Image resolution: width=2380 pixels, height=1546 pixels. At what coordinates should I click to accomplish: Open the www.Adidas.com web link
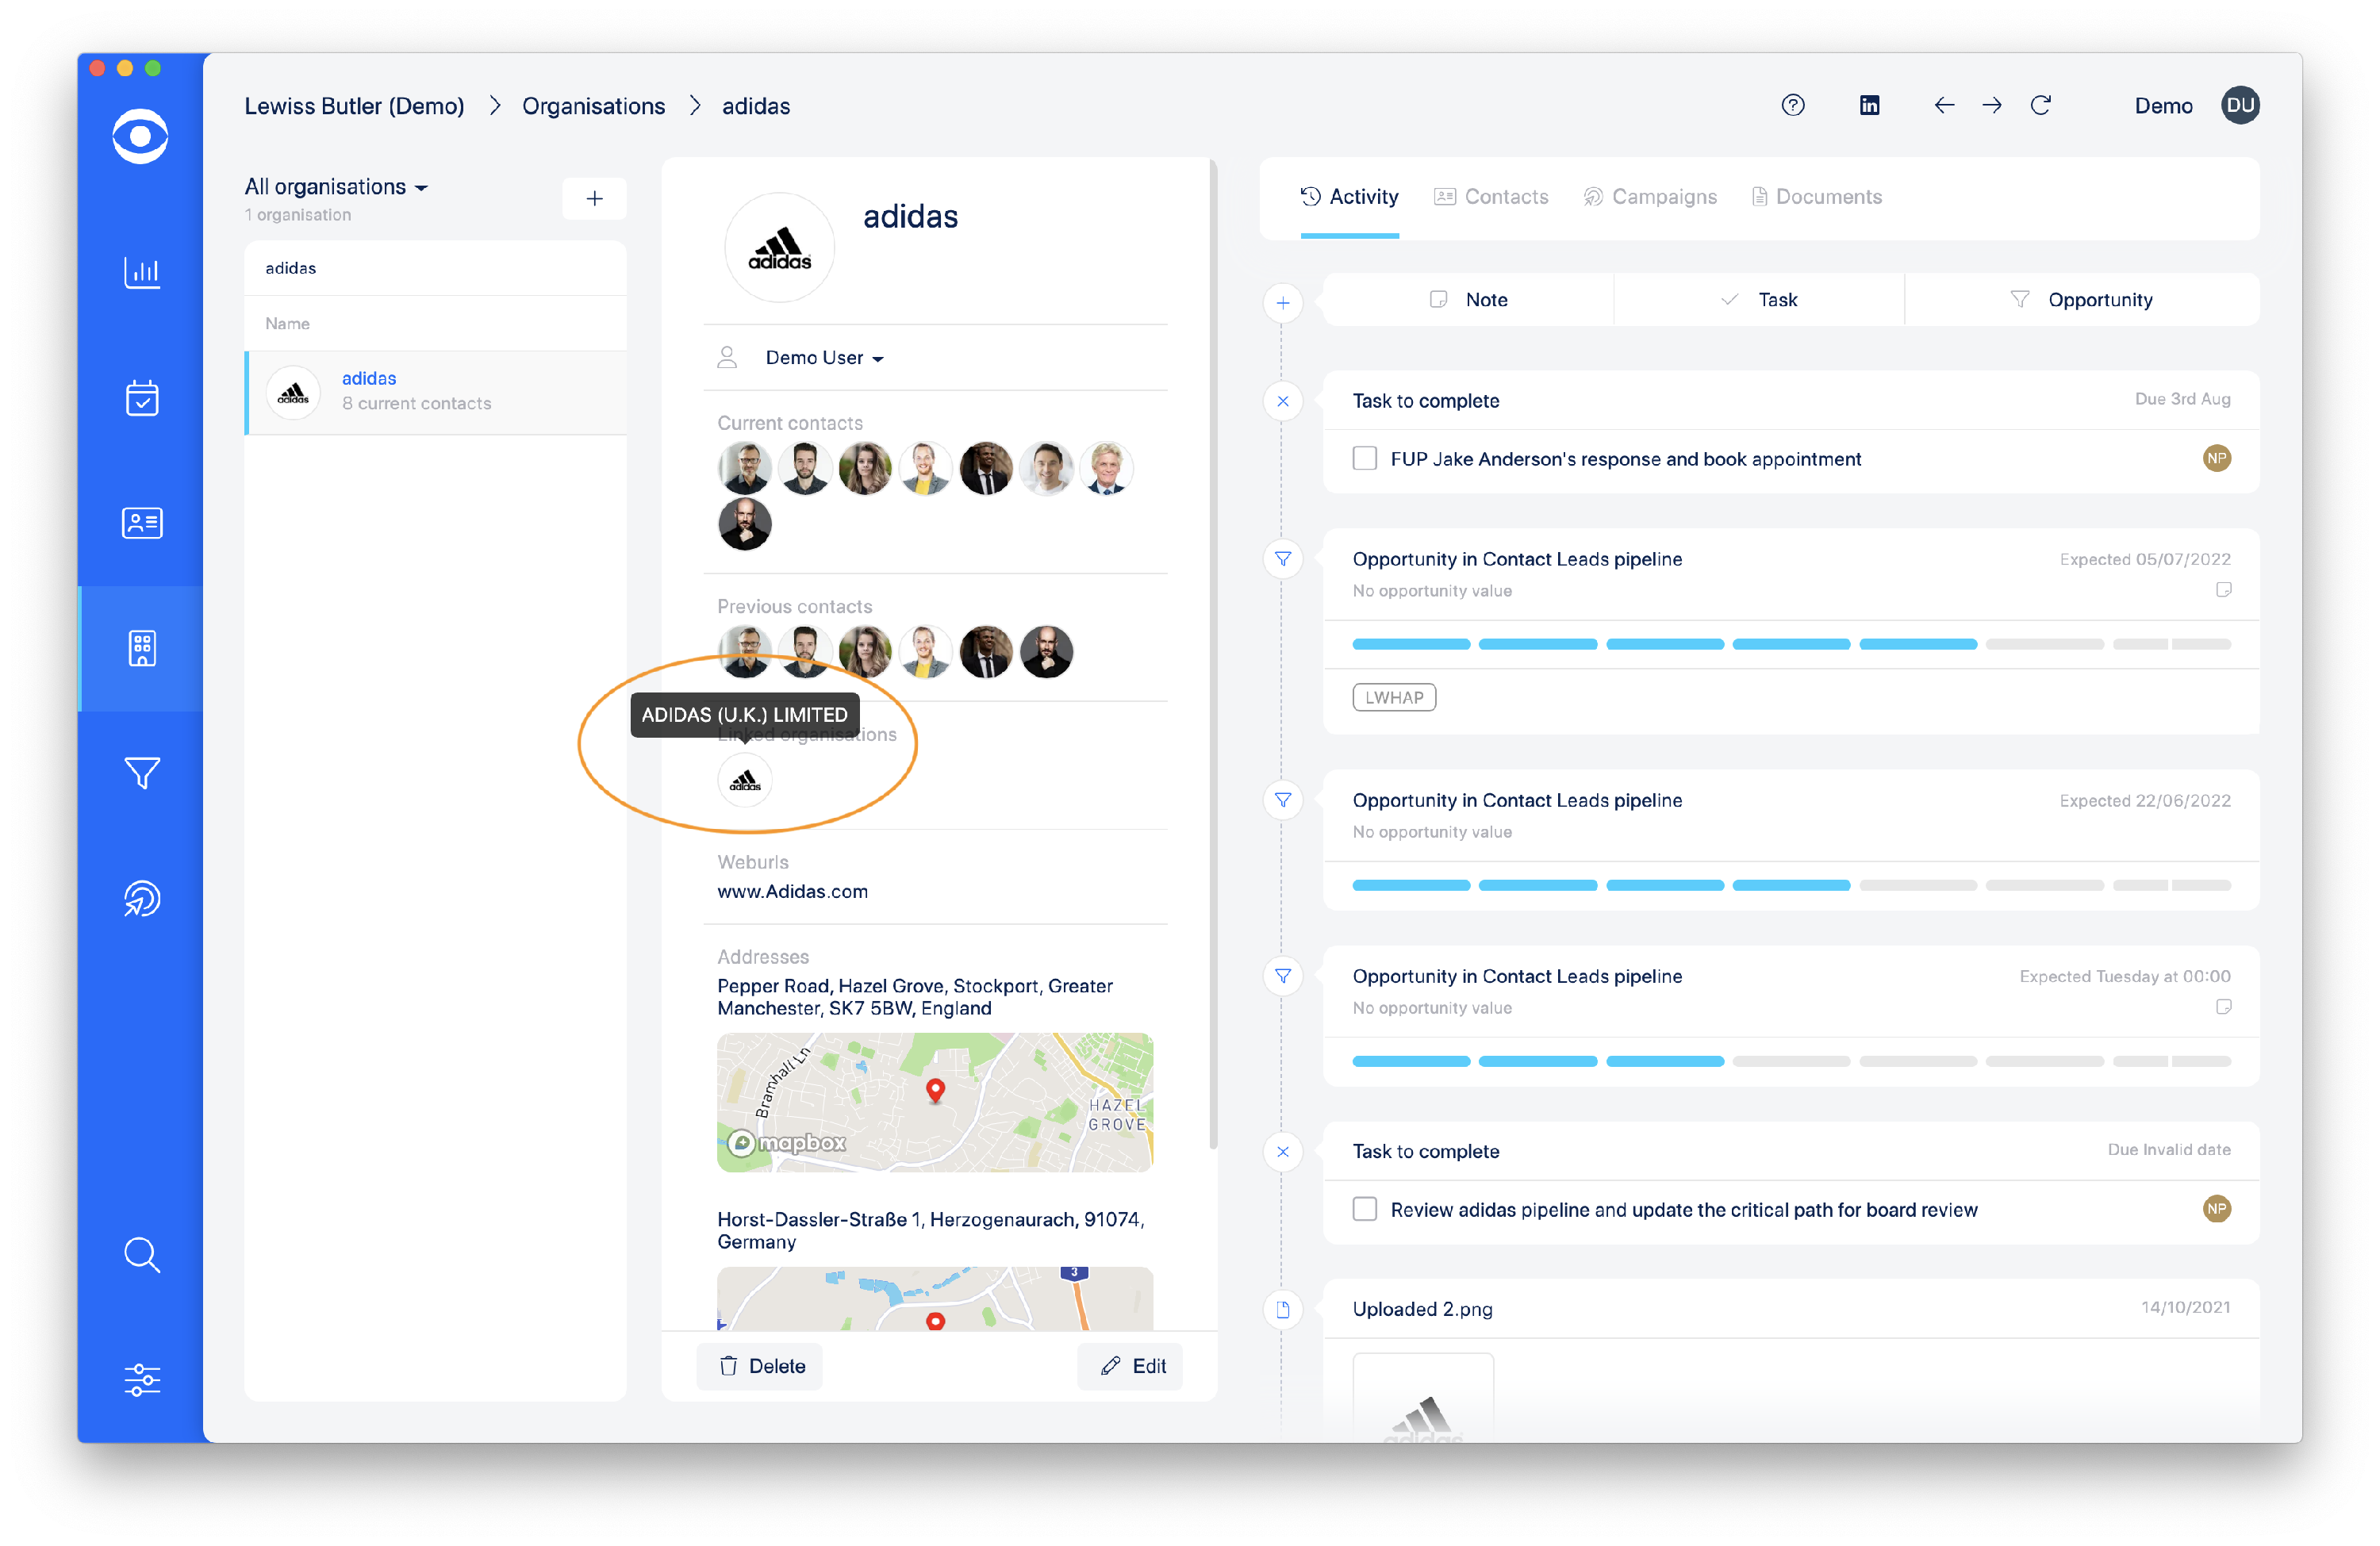click(x=792, y=891)
